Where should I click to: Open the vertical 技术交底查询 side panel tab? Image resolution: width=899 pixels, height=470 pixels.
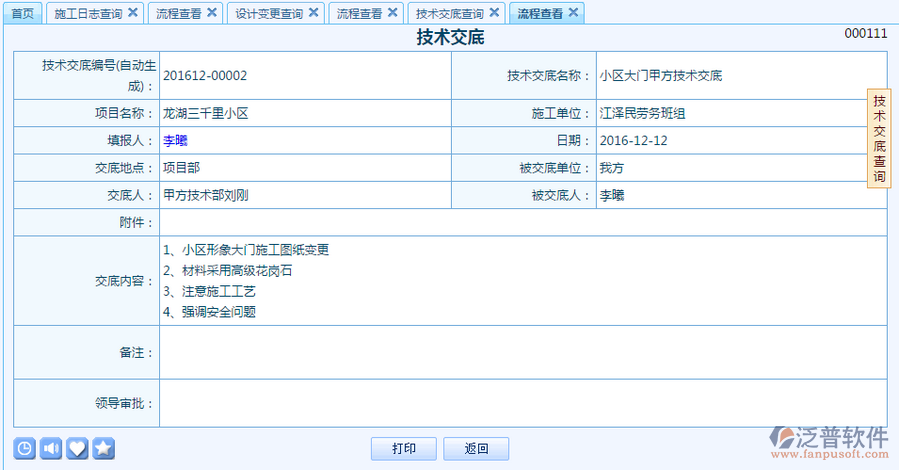pyautogui.click(x=879, y=138)
